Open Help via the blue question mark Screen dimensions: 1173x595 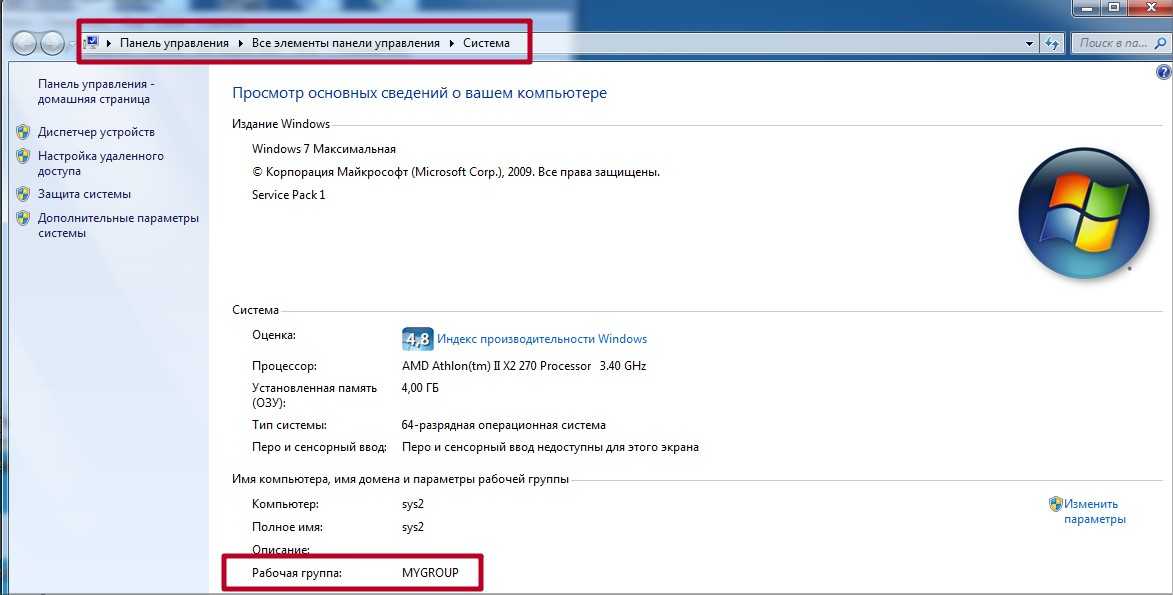pos(1163,73)
